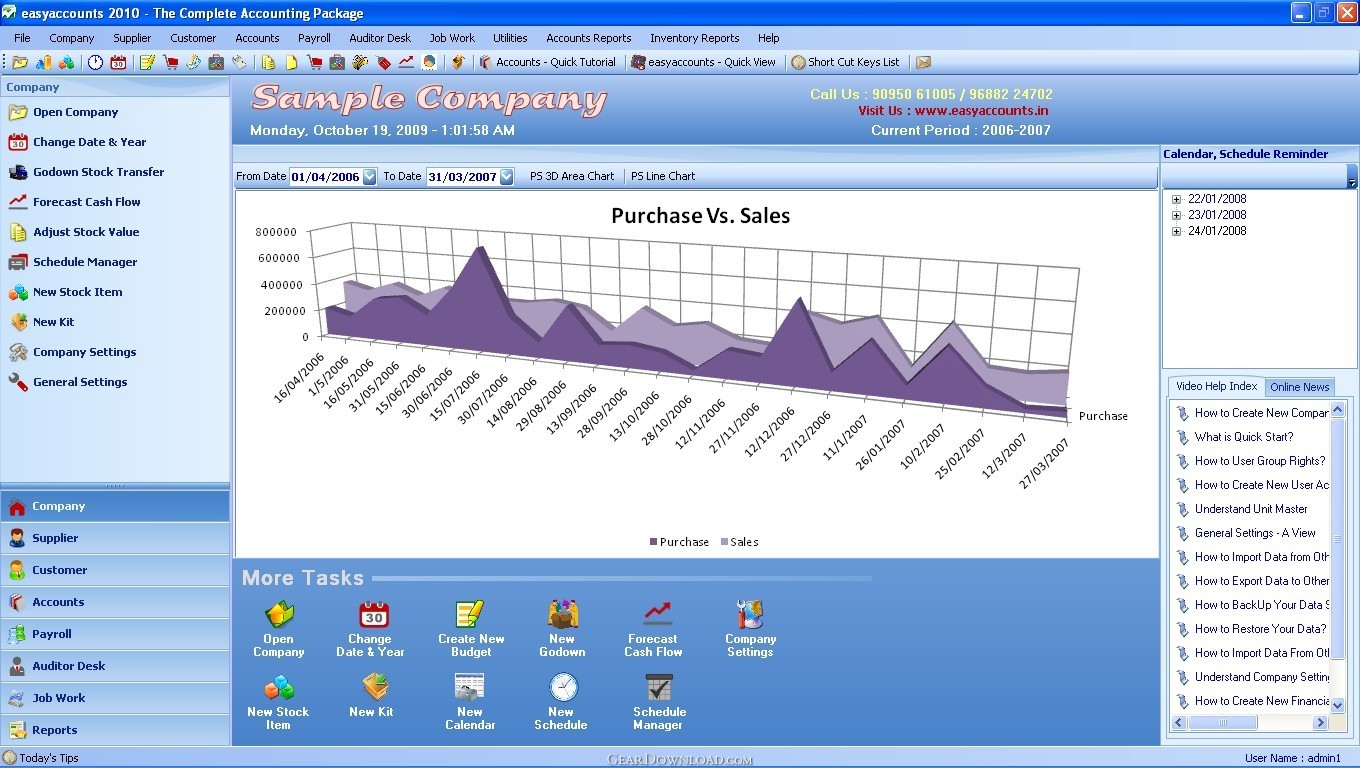Click Schedule Manager icon in More Tasks
Image resolution: width=1360 pixels, height=768 pixels.
pyautogui.click(x=659, y=688)
